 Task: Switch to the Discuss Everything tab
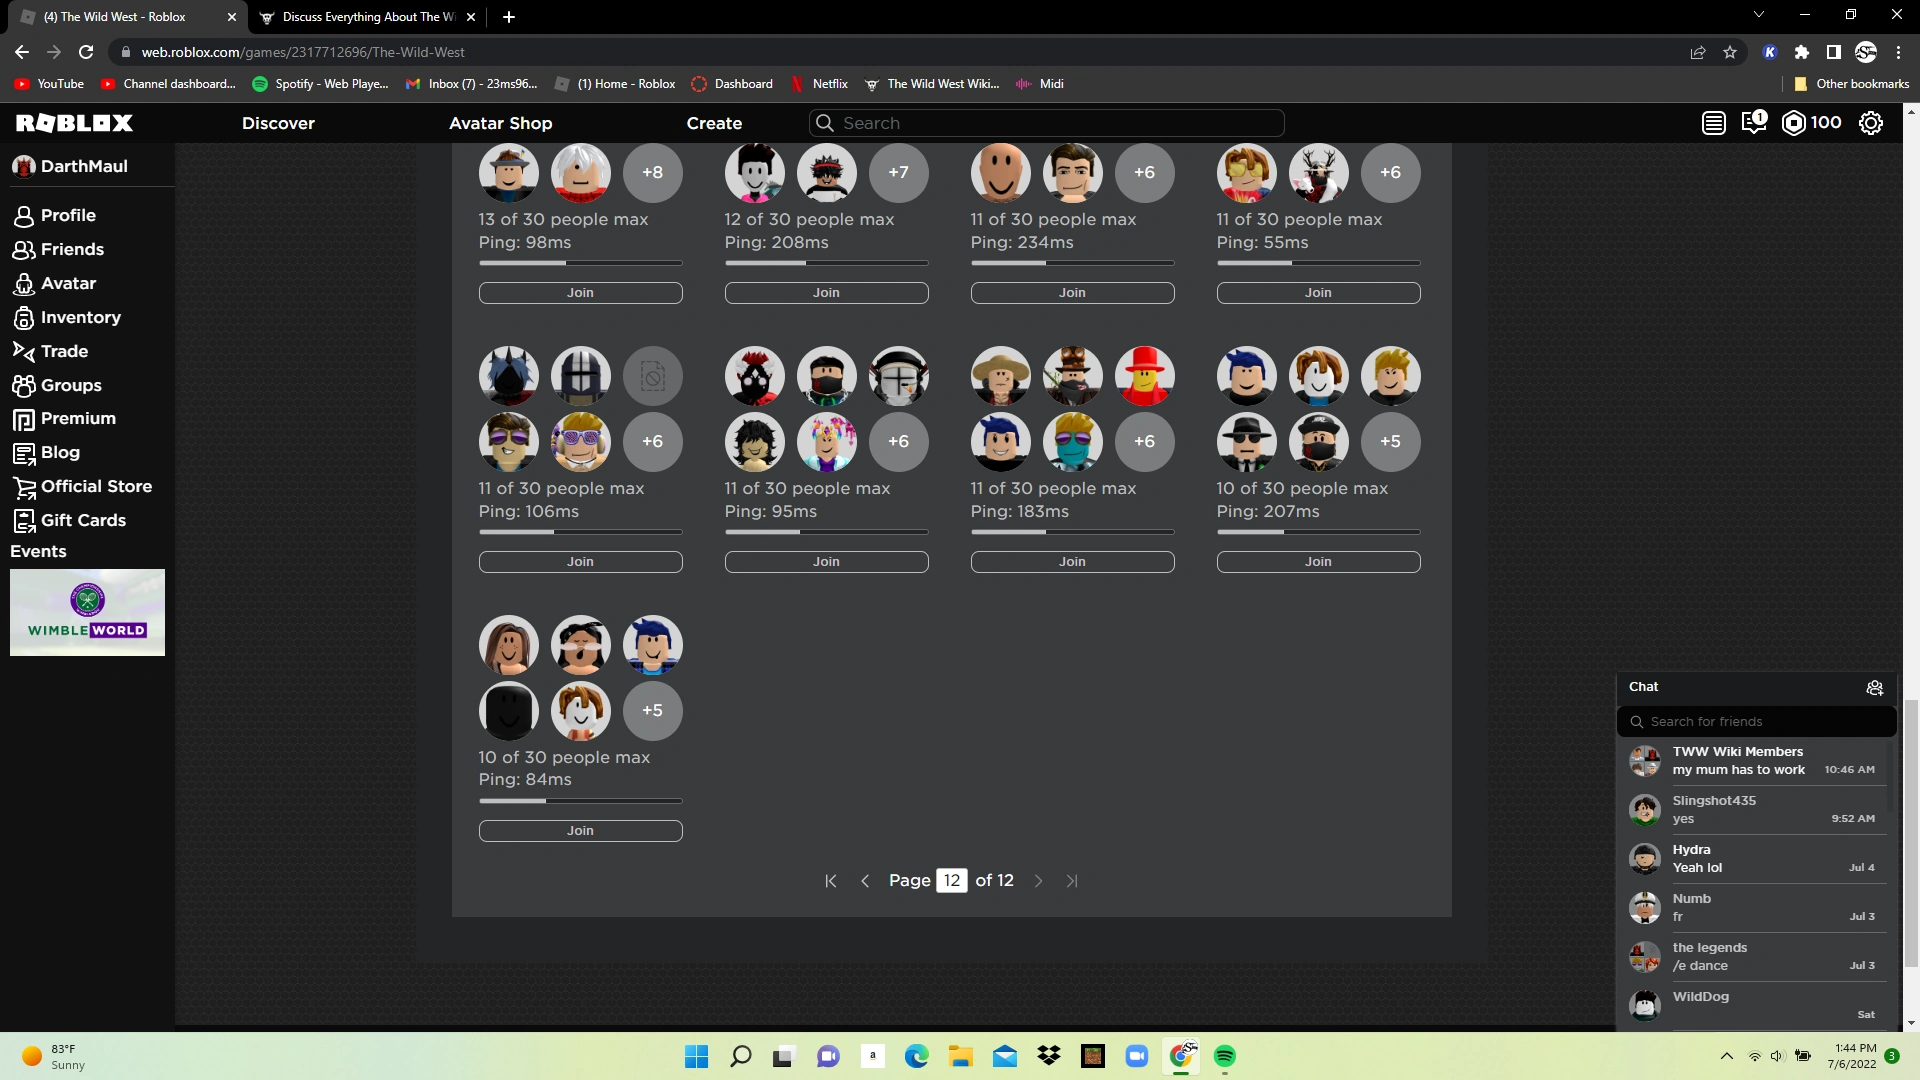click(366, 17)
